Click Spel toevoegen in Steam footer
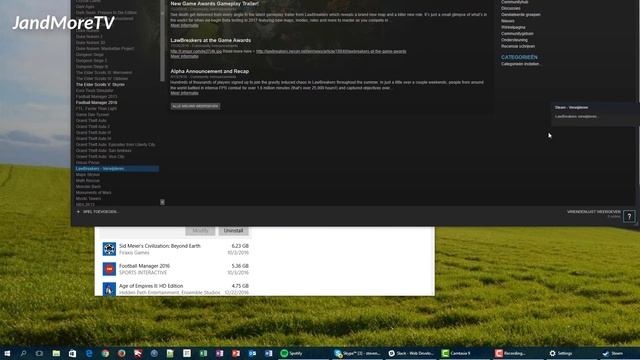Image resolution: width=640 pixels, height=360 pixels. coord(100,212)
